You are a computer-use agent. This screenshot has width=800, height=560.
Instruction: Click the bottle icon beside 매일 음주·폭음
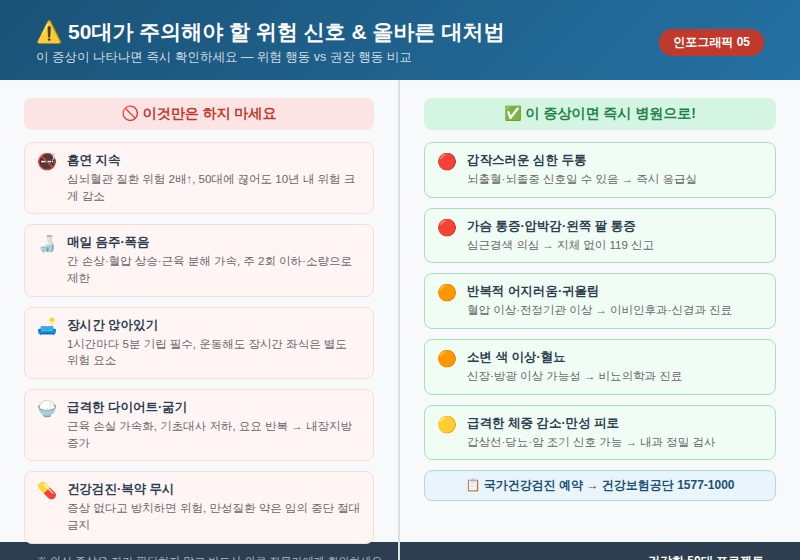(47, 243)
